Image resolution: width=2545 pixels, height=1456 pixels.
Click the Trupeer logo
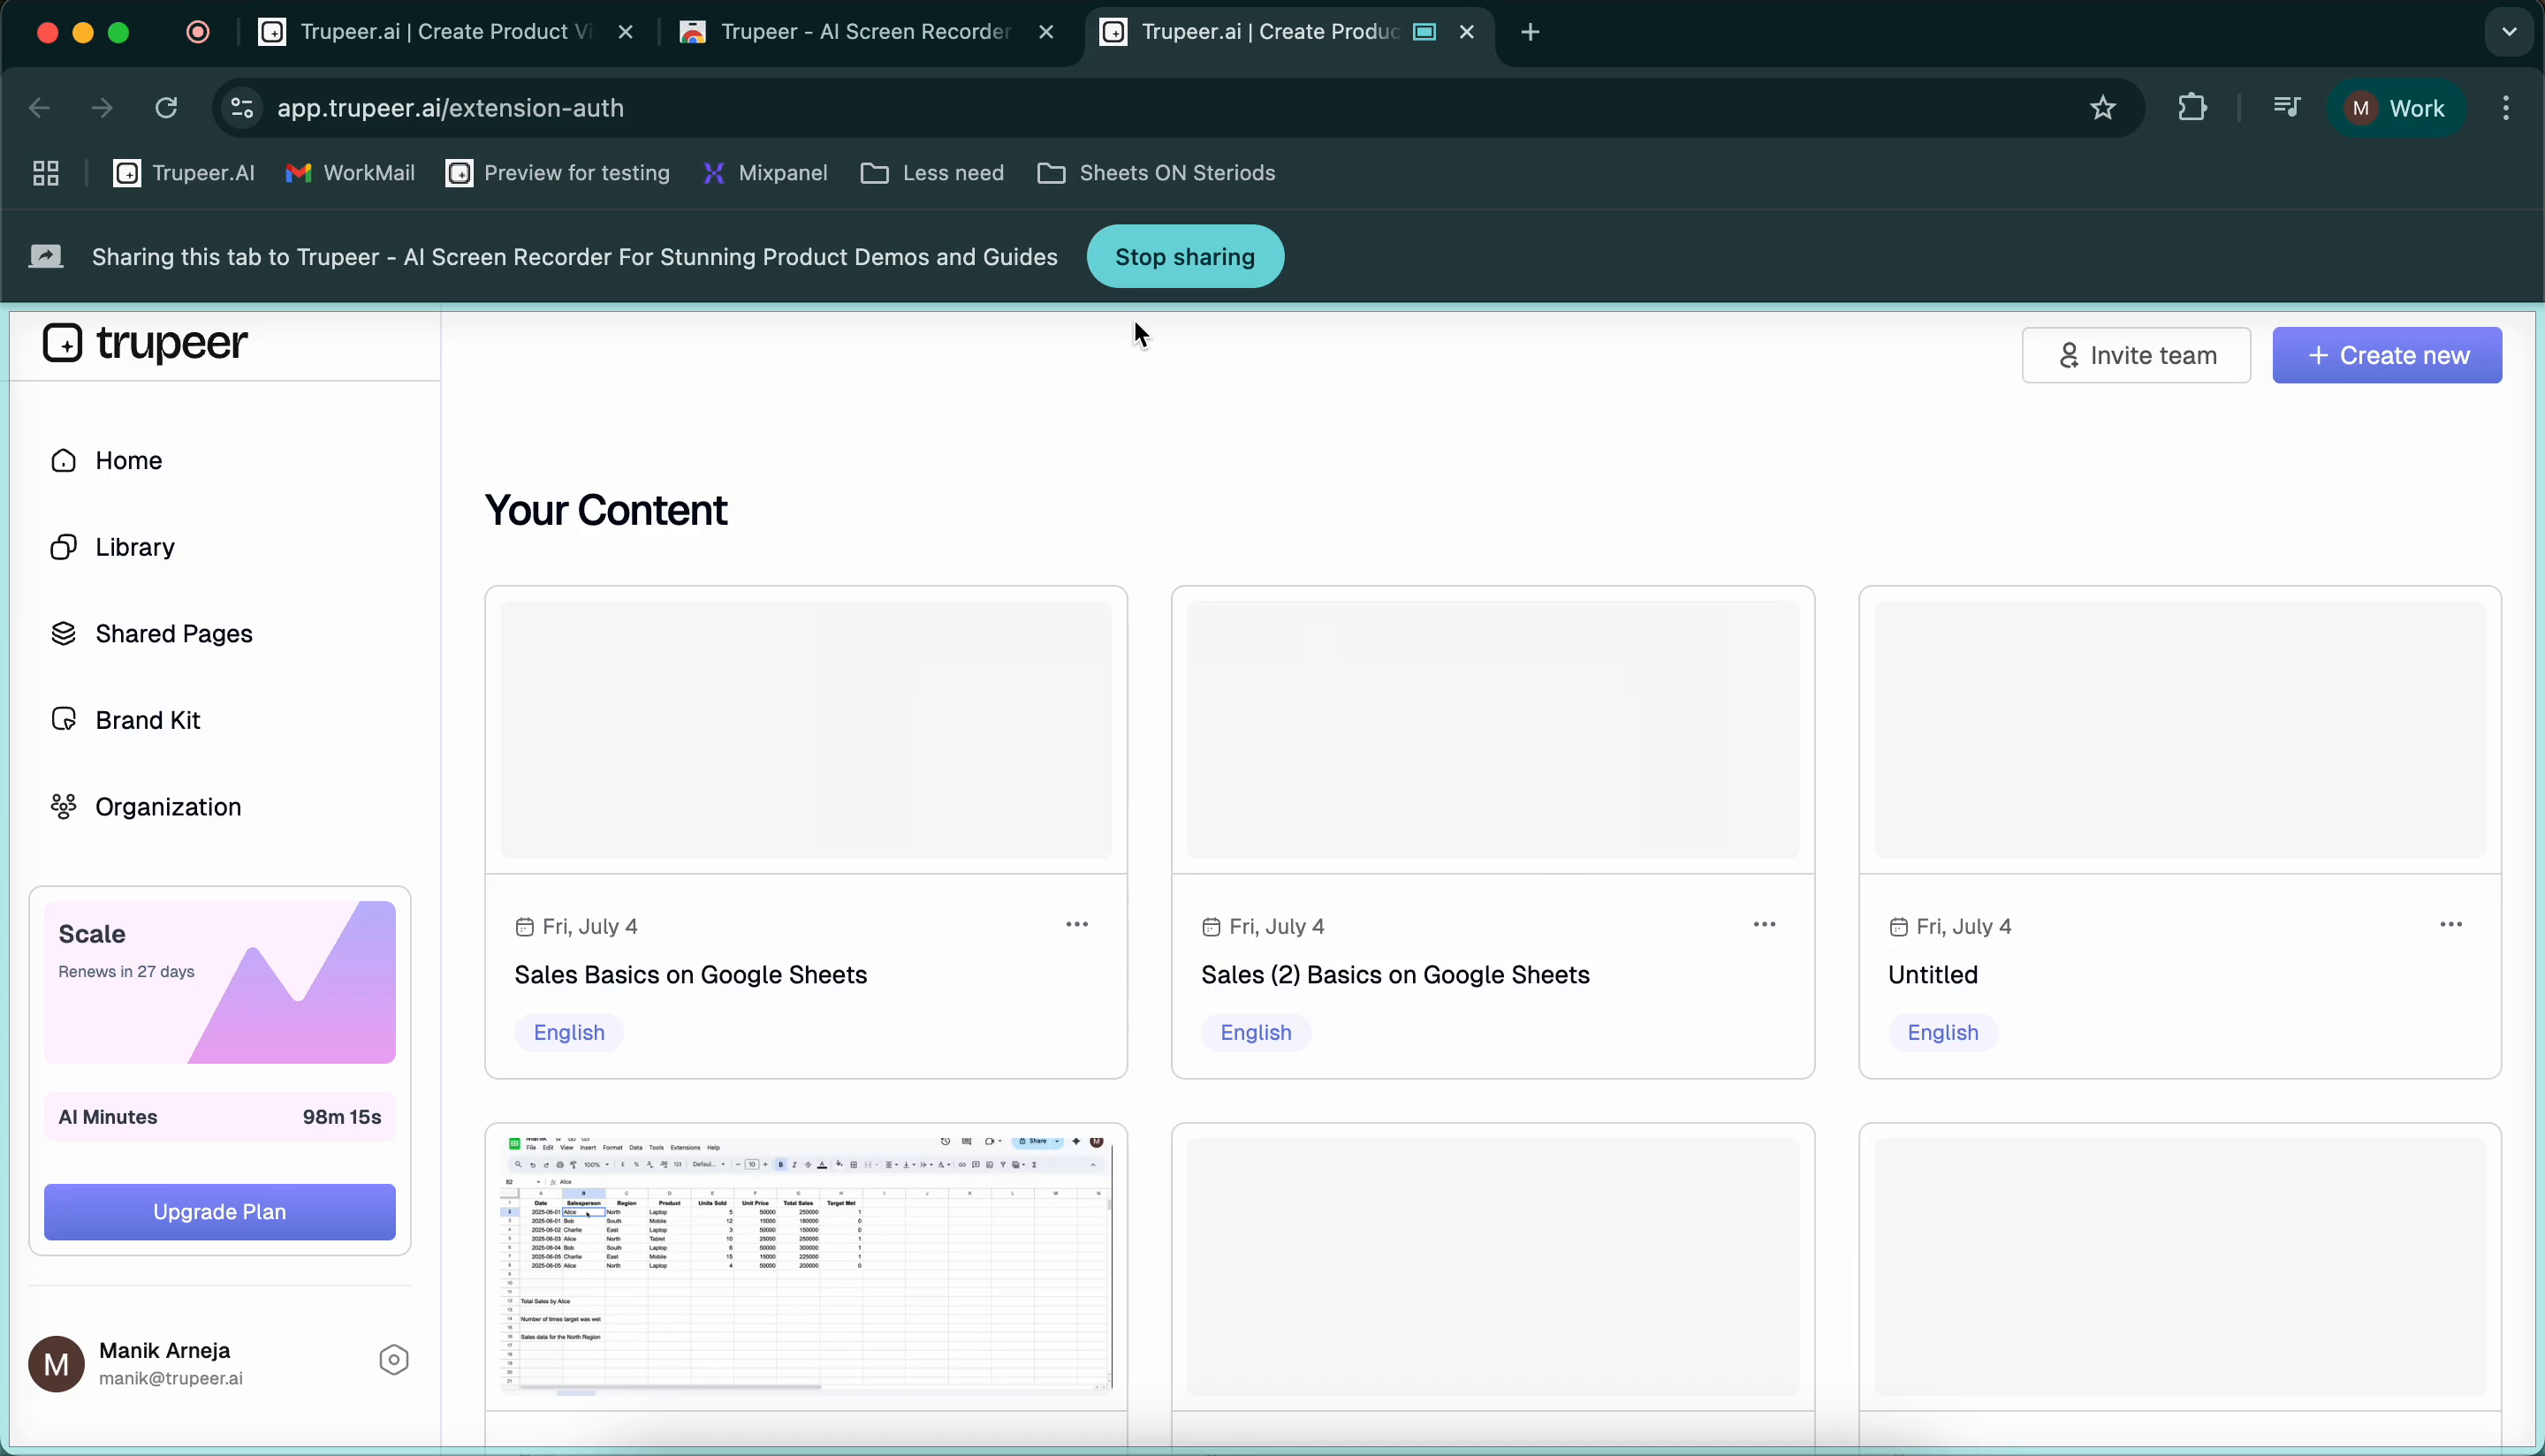tap(143, 343)
